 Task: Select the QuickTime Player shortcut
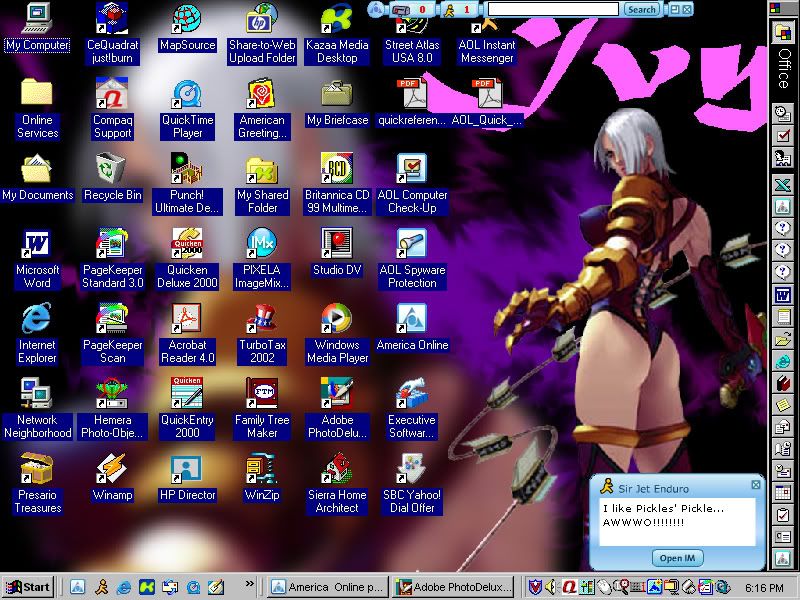point(187,95)
